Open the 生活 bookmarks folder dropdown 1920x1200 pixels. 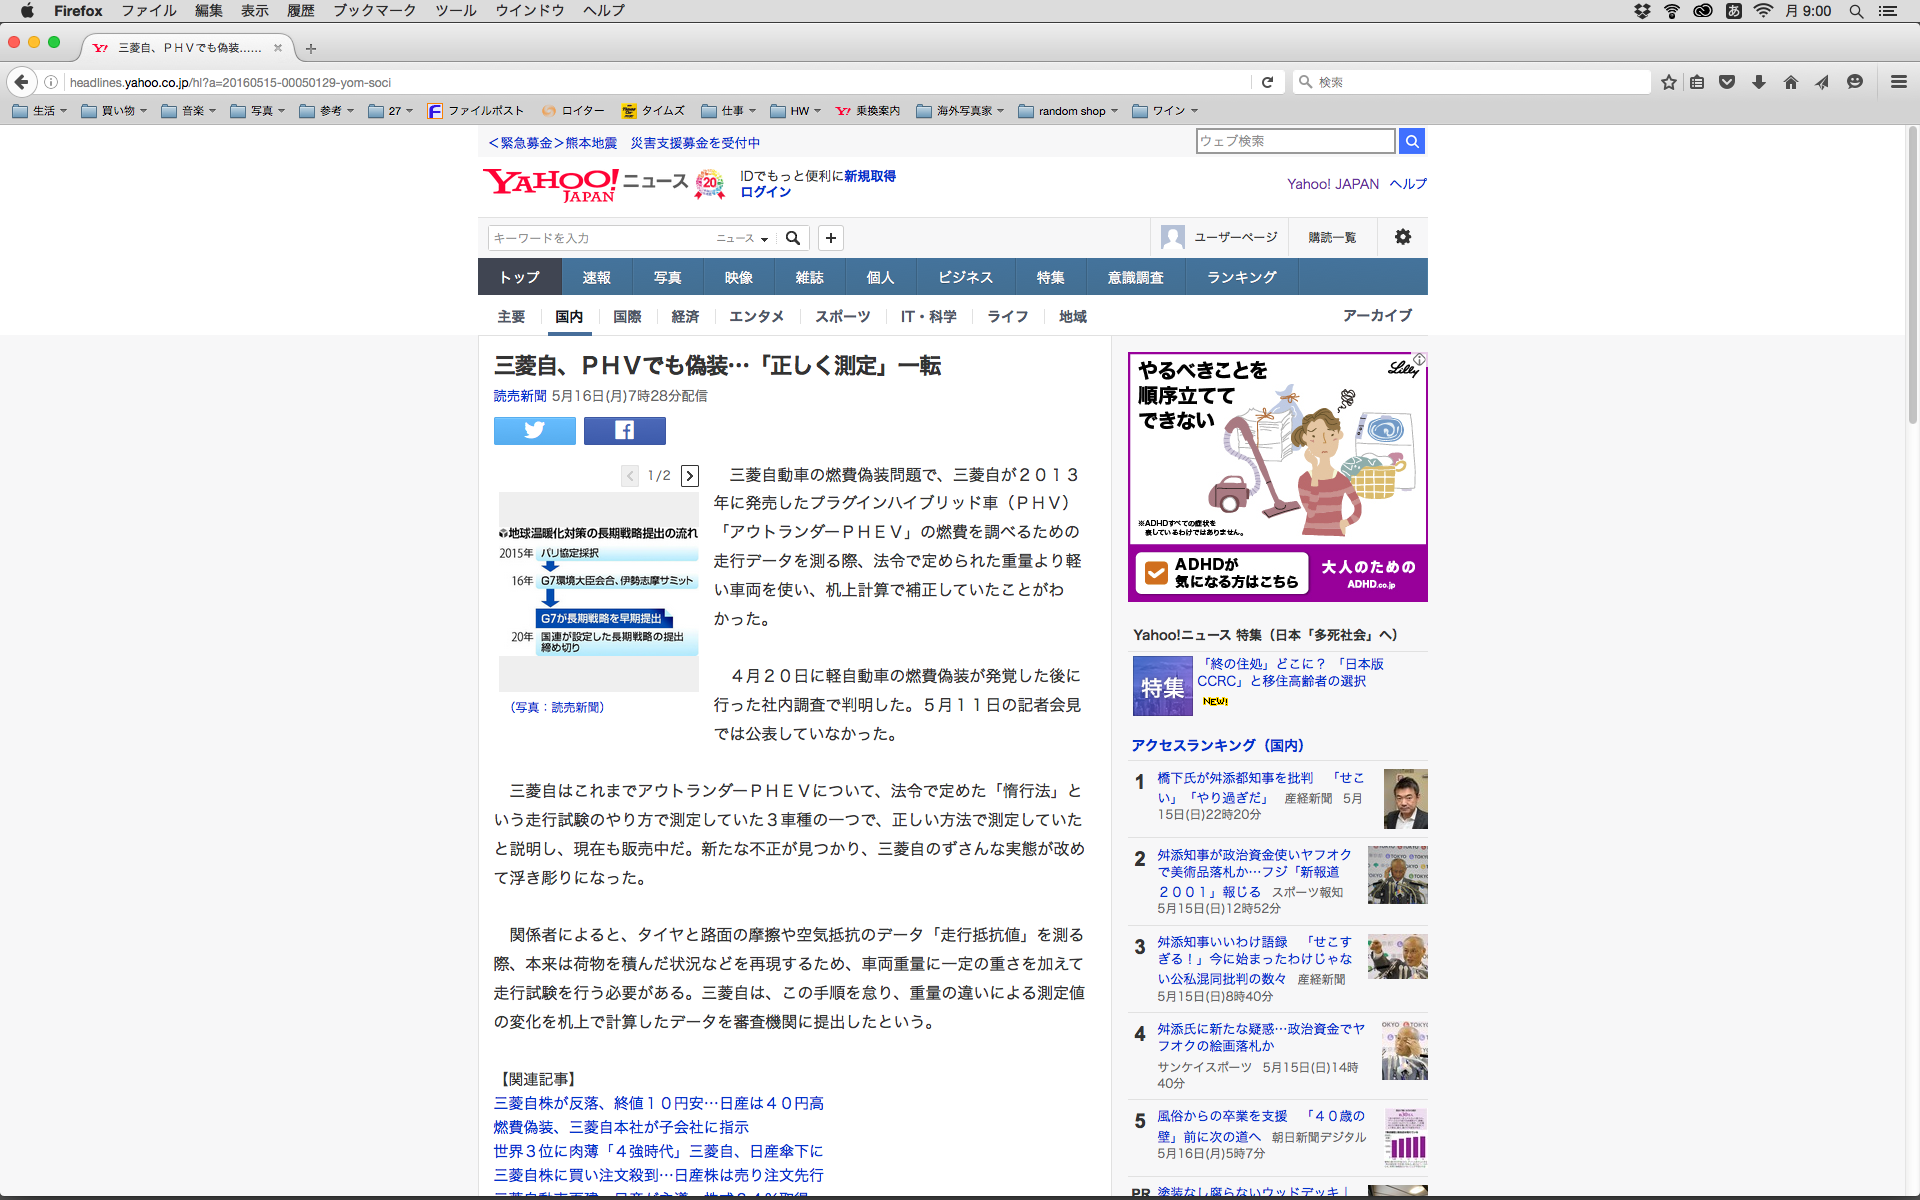[x=39, y=111]
